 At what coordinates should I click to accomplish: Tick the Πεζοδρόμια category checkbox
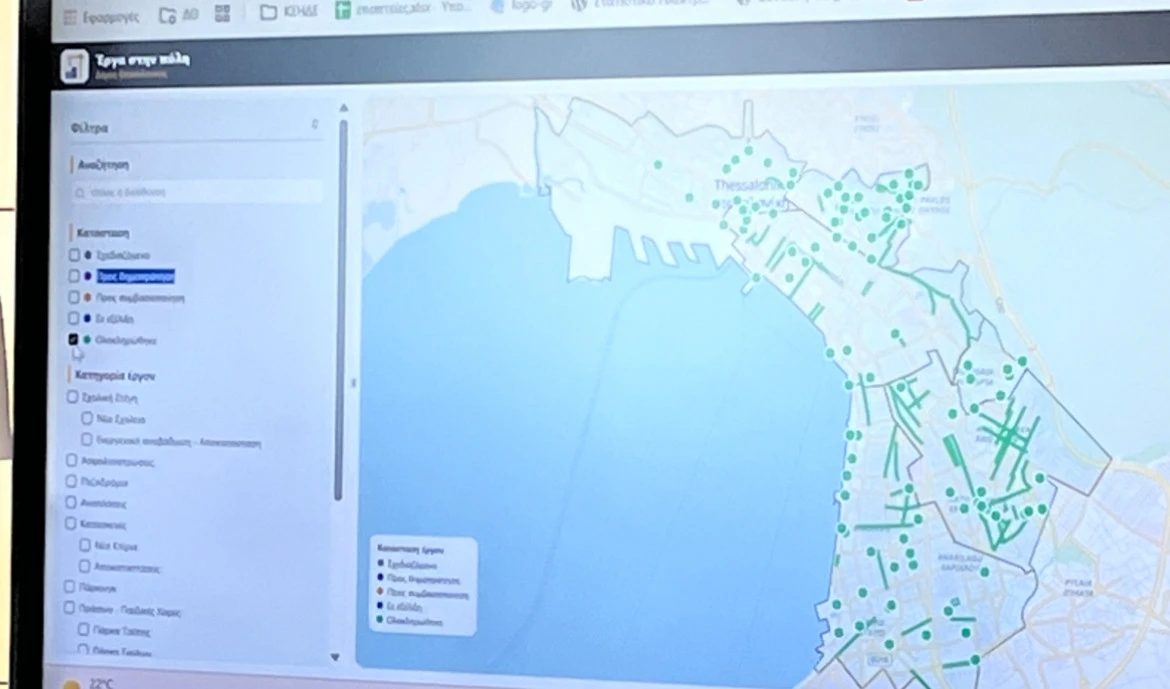pos(72,481)
